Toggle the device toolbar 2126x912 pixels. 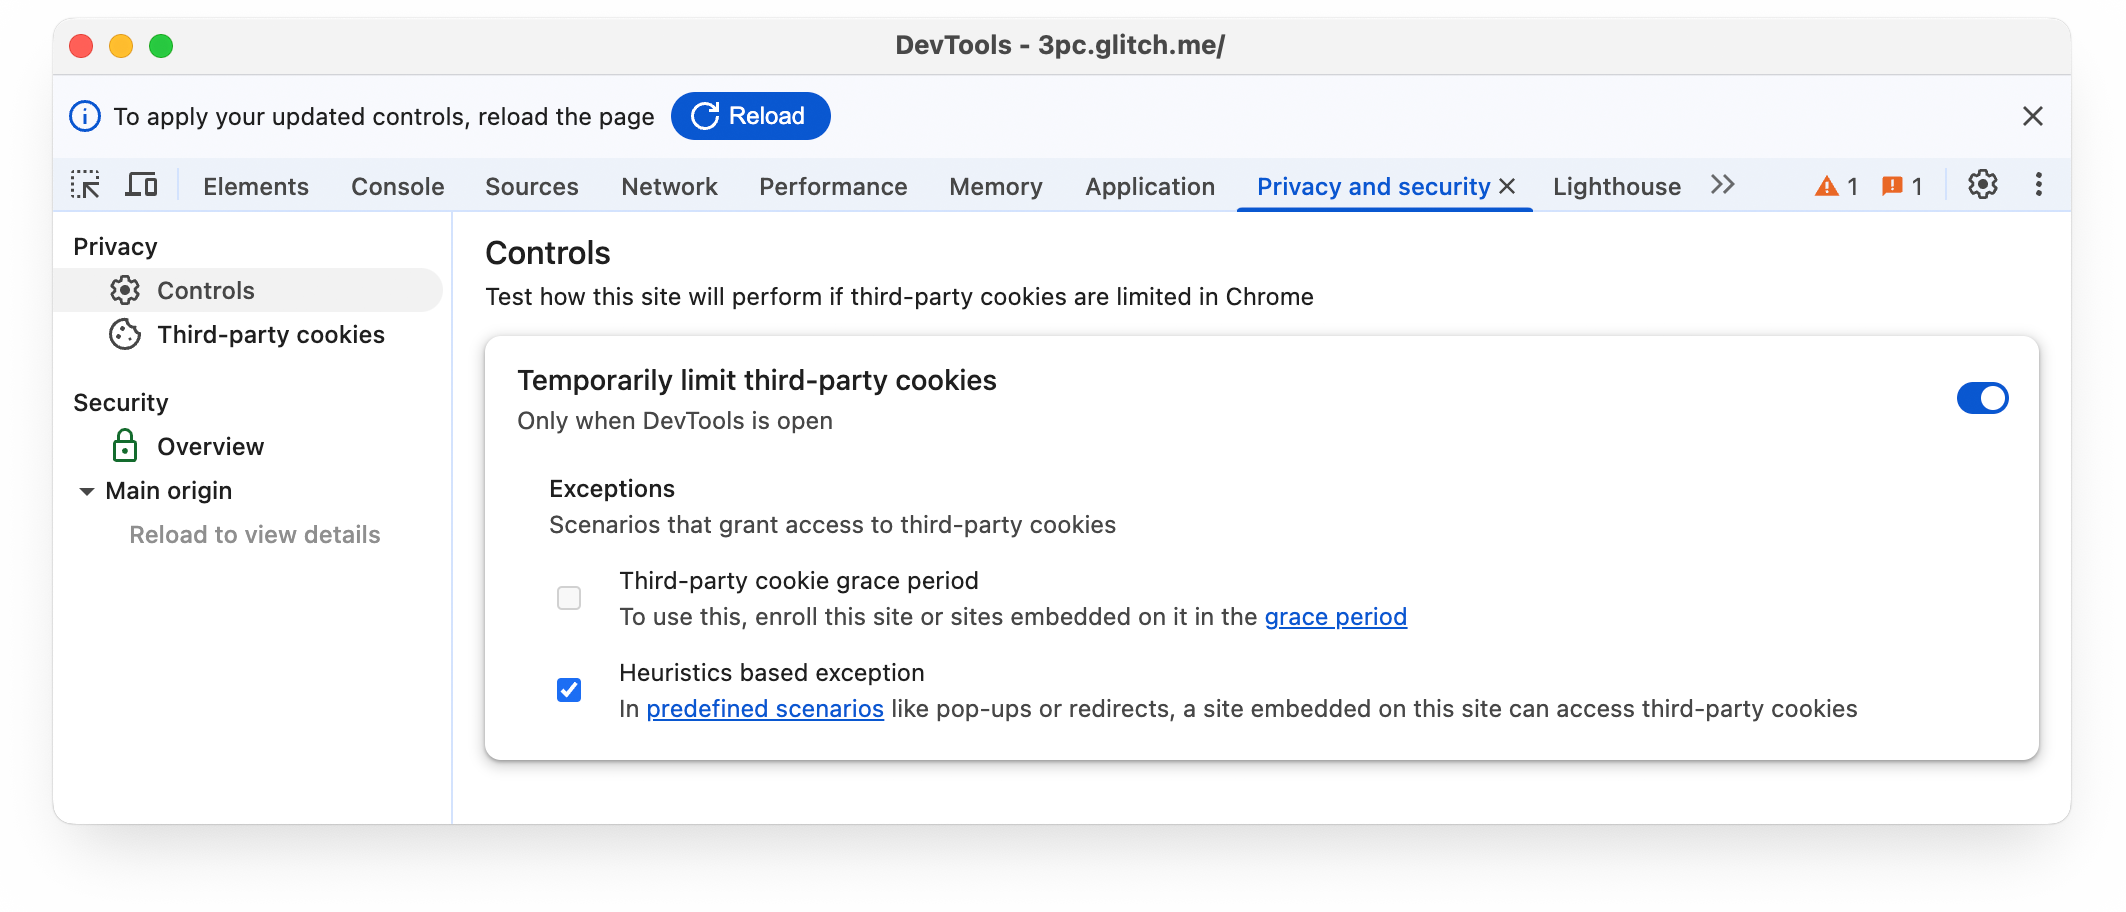click(x=142, y=185)
